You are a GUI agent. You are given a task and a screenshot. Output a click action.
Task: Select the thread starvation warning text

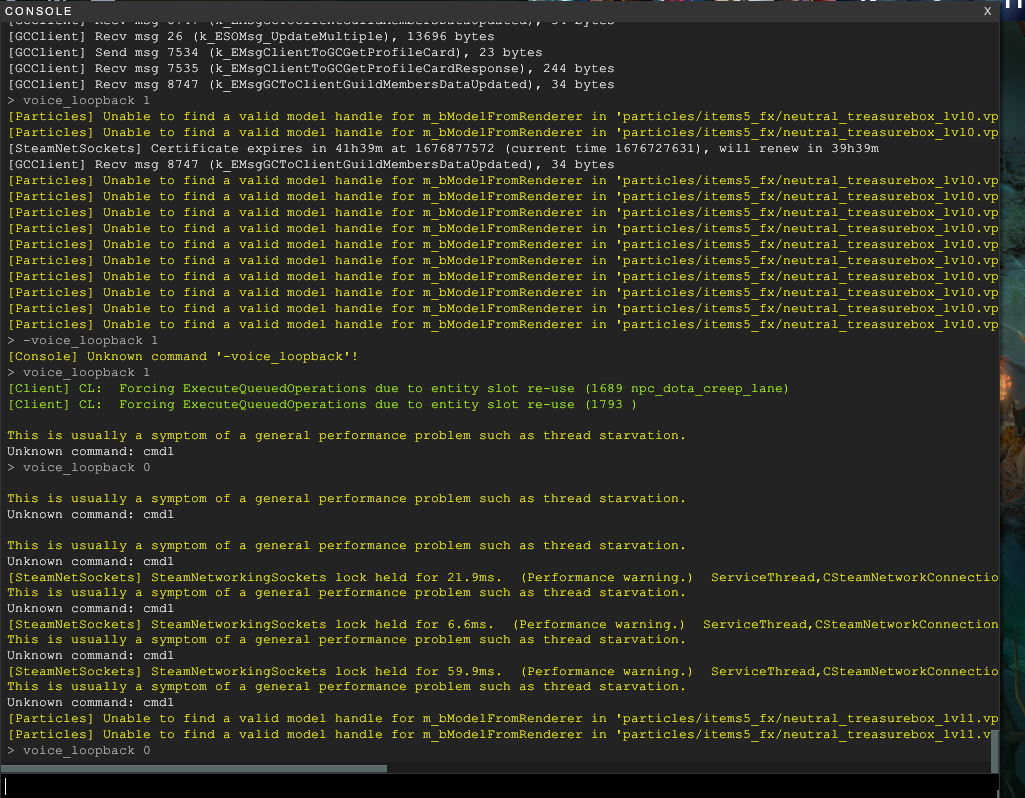click(x=345, y=435)
